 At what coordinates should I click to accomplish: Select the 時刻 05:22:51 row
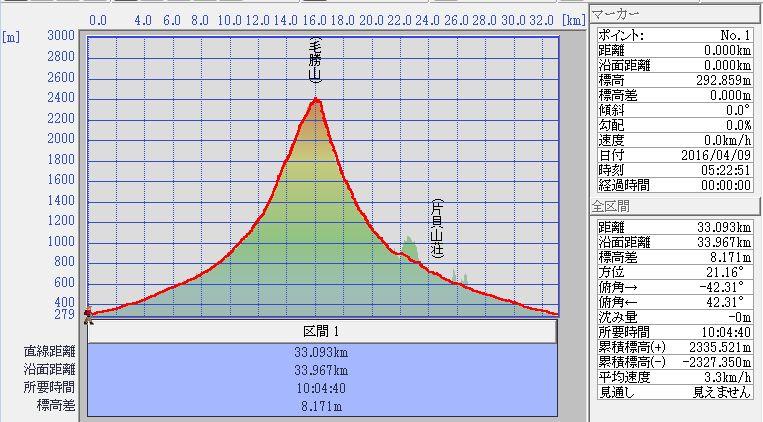pos(673,170)
